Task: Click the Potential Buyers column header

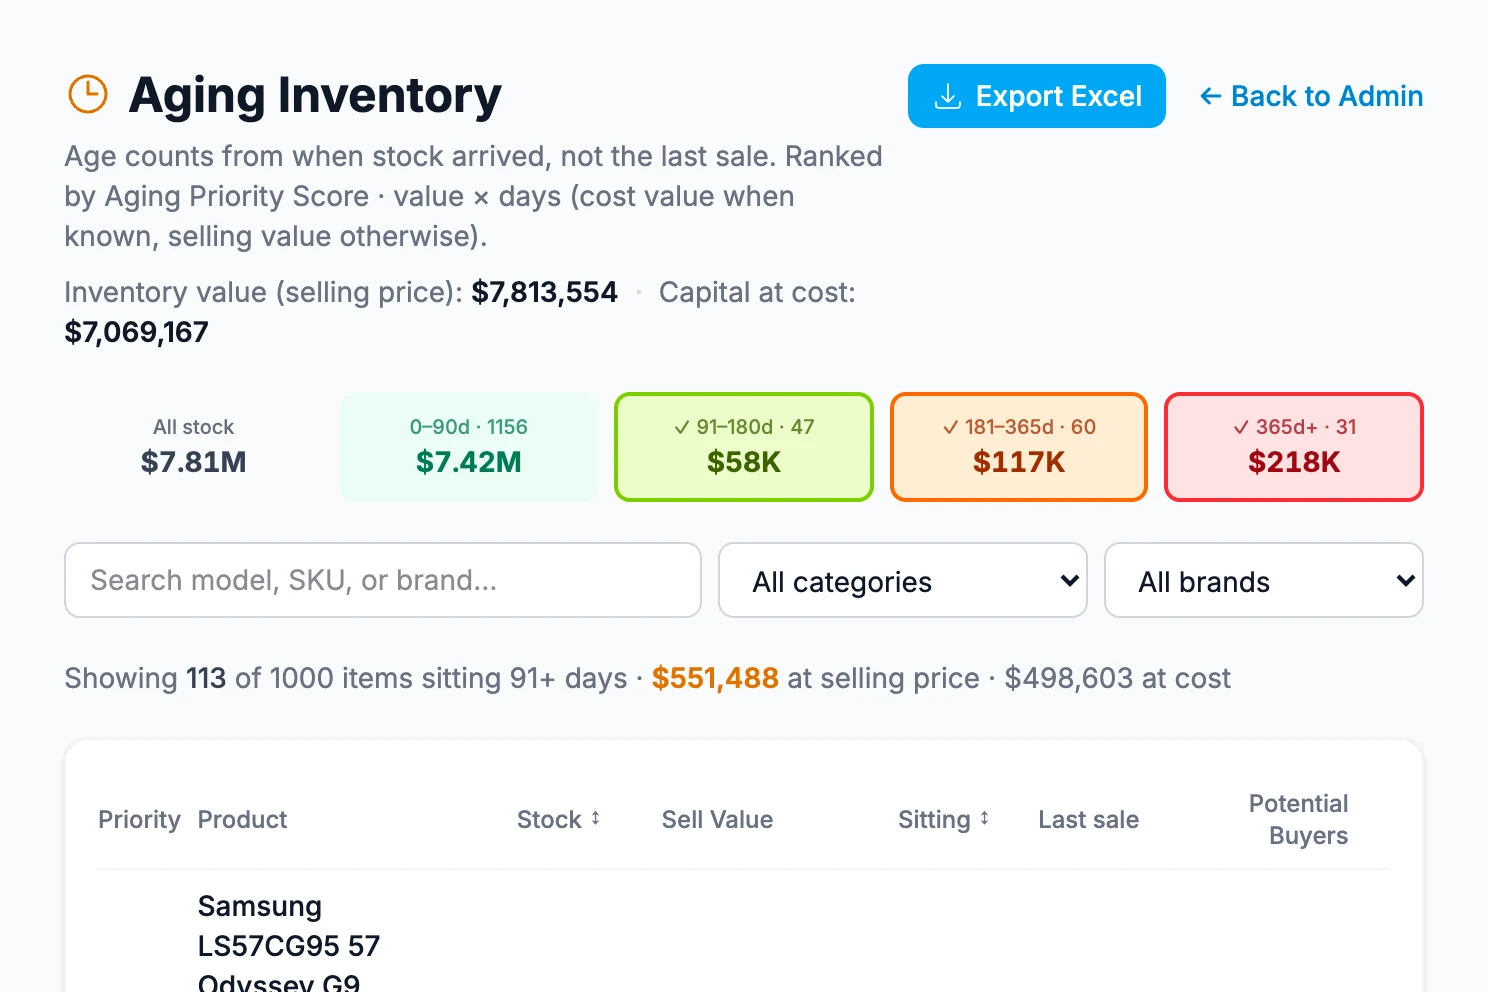Action: 1298,819
